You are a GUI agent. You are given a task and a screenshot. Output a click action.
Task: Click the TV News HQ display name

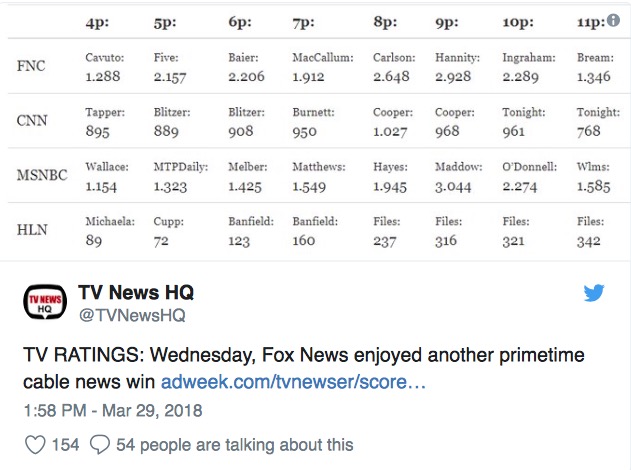click(136, 293)
